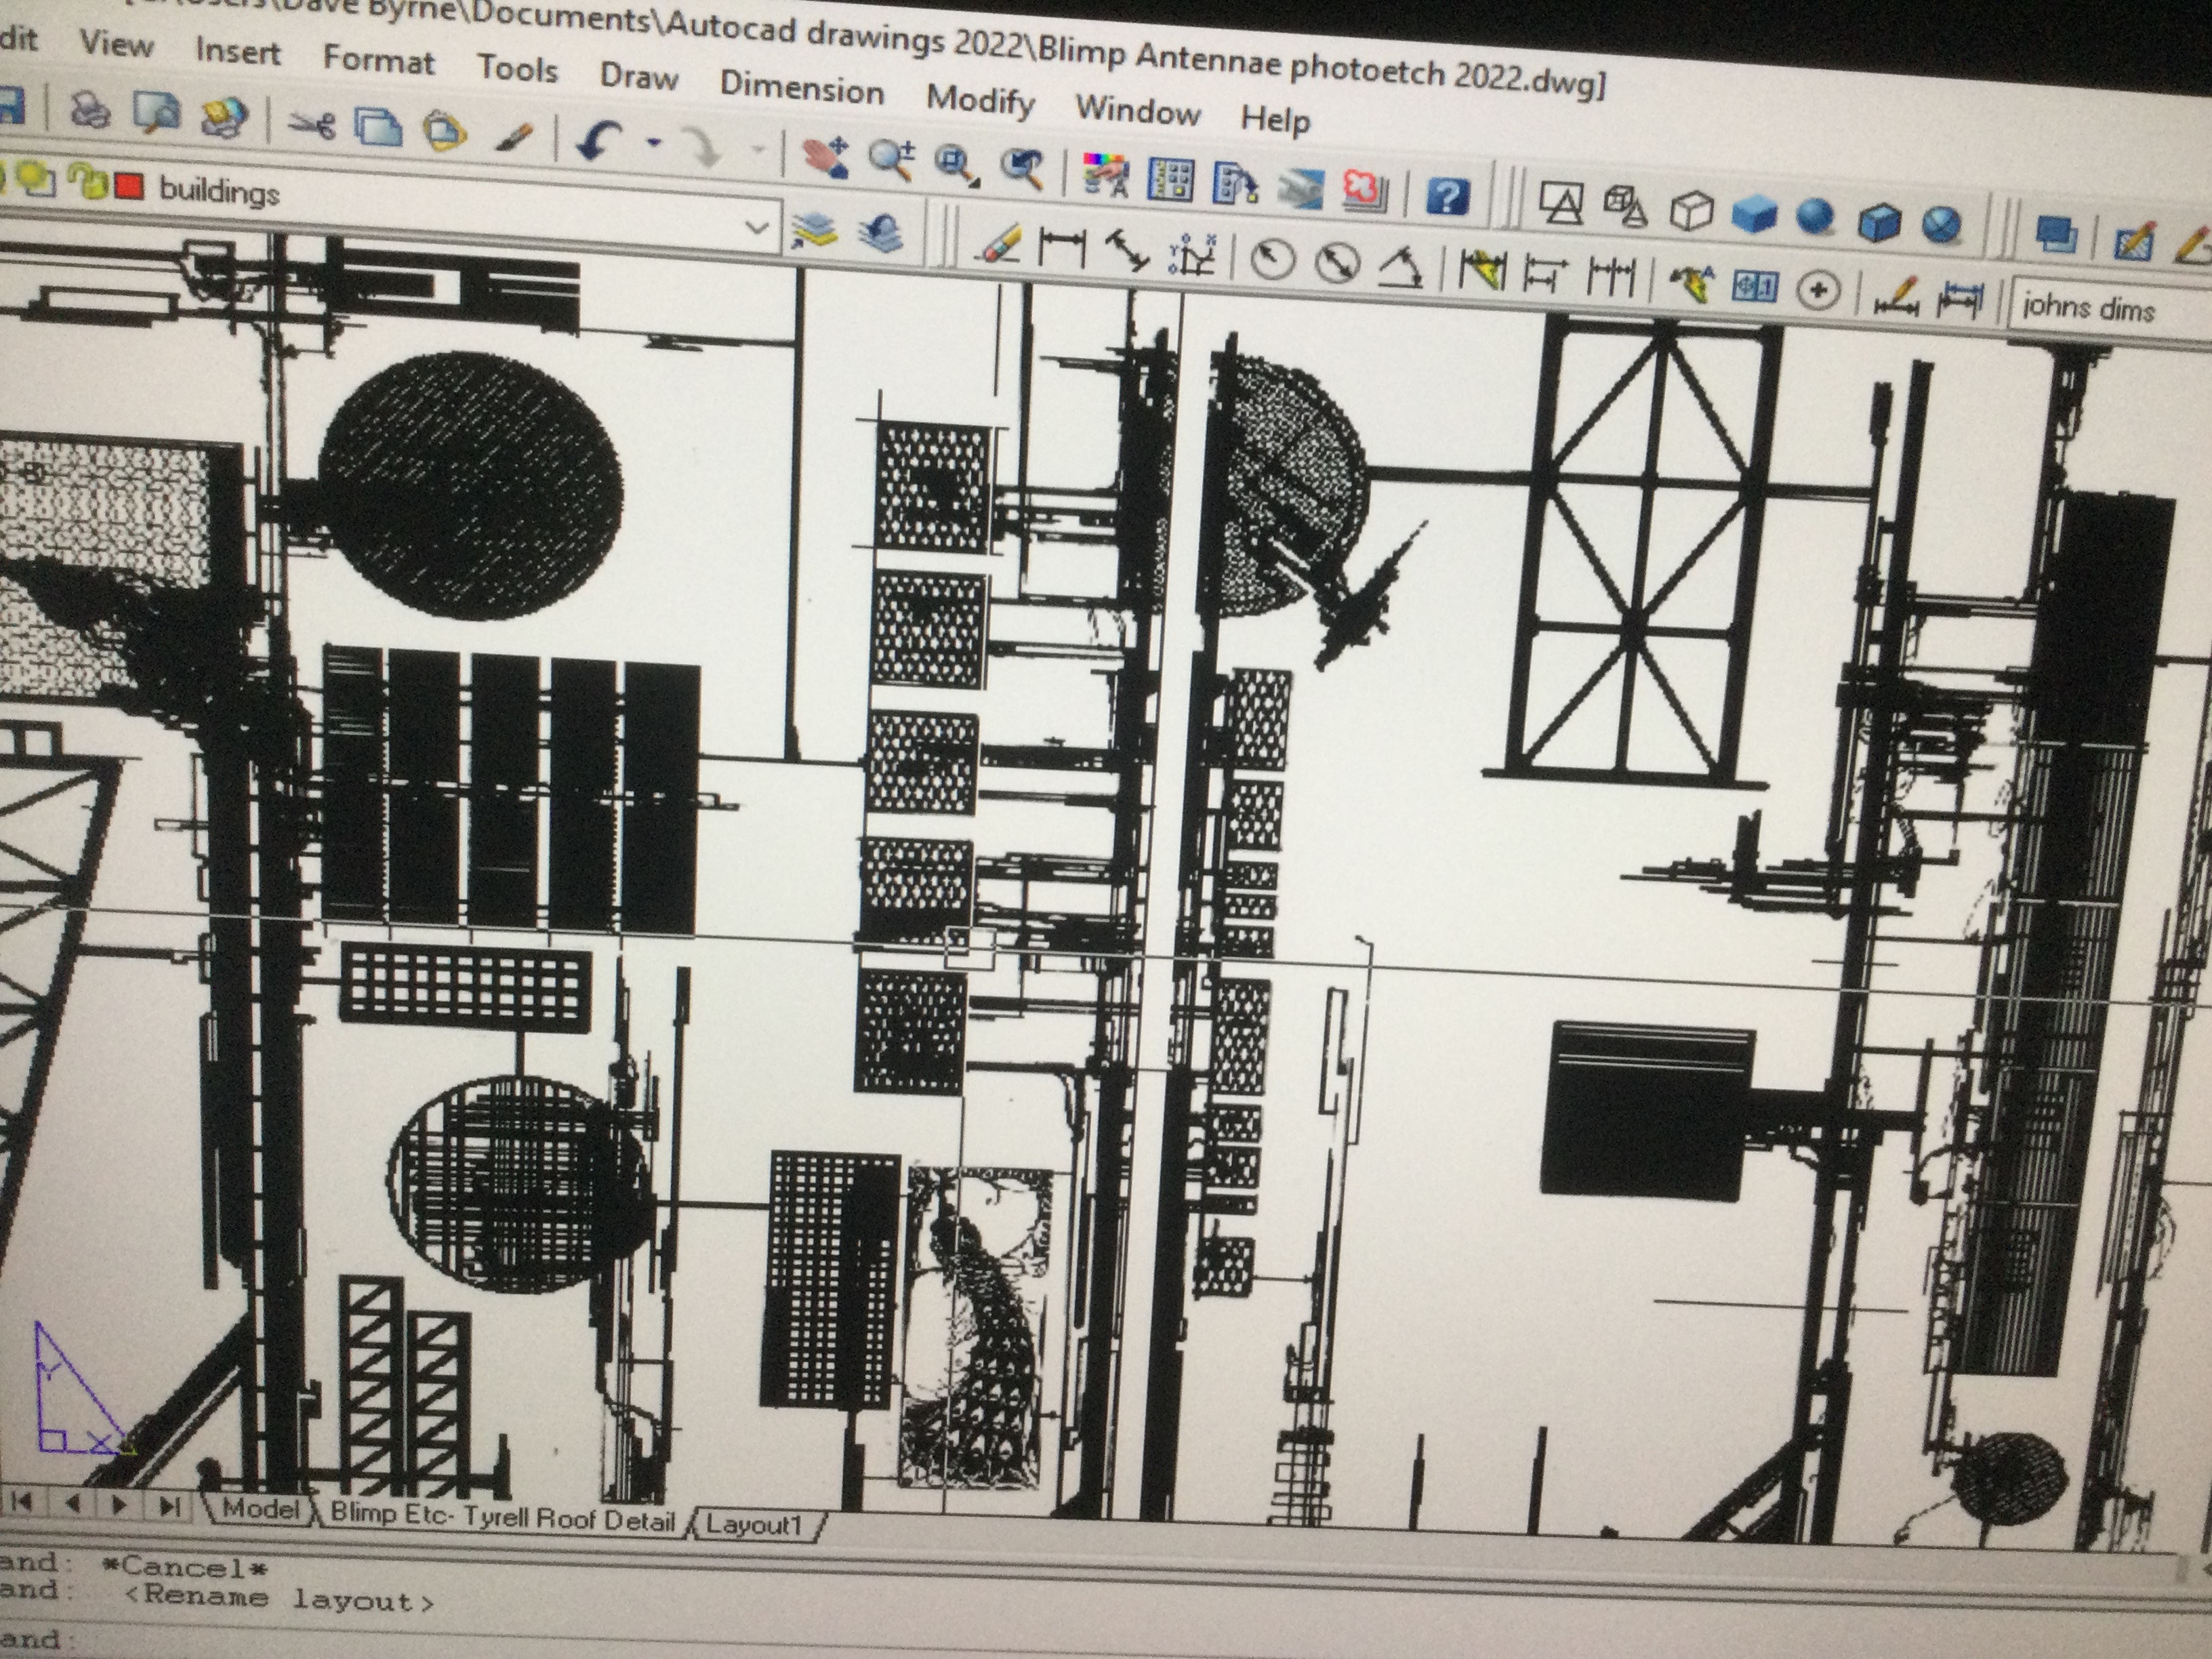Click the Copy to clipboard icon

tap(379, 127)
